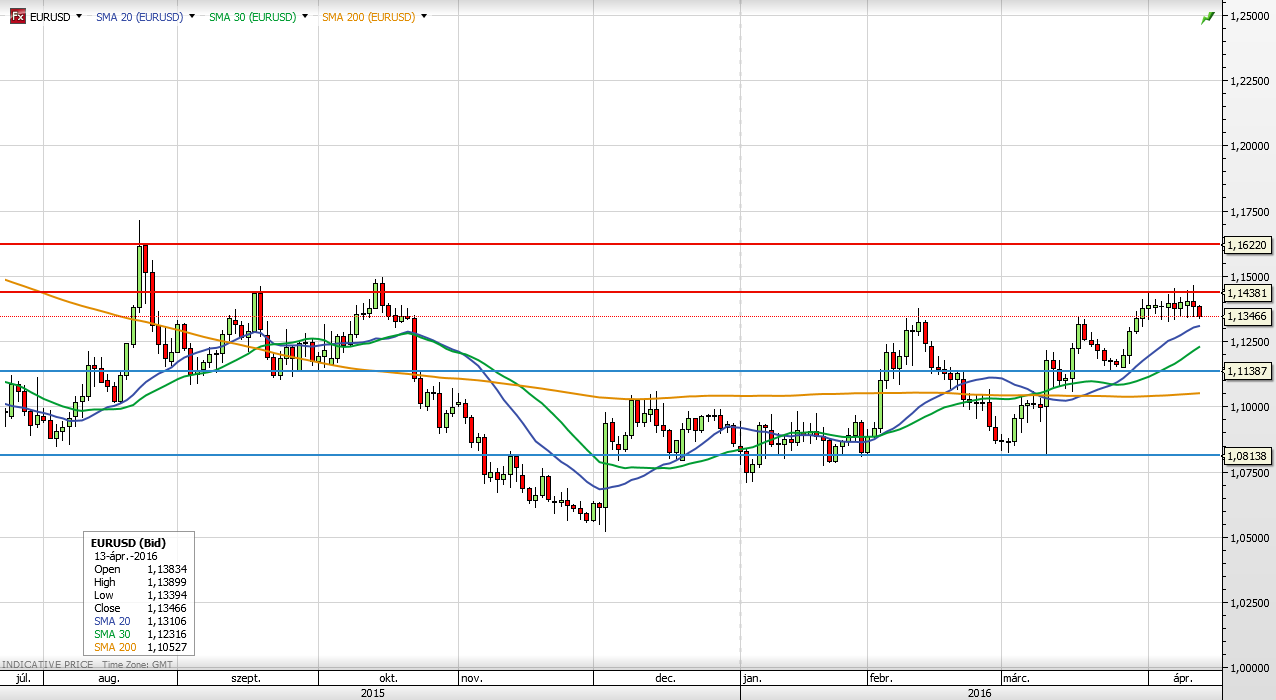
Task: Click the EURUSD (Bid) info box title
Action: click(128, 543)
